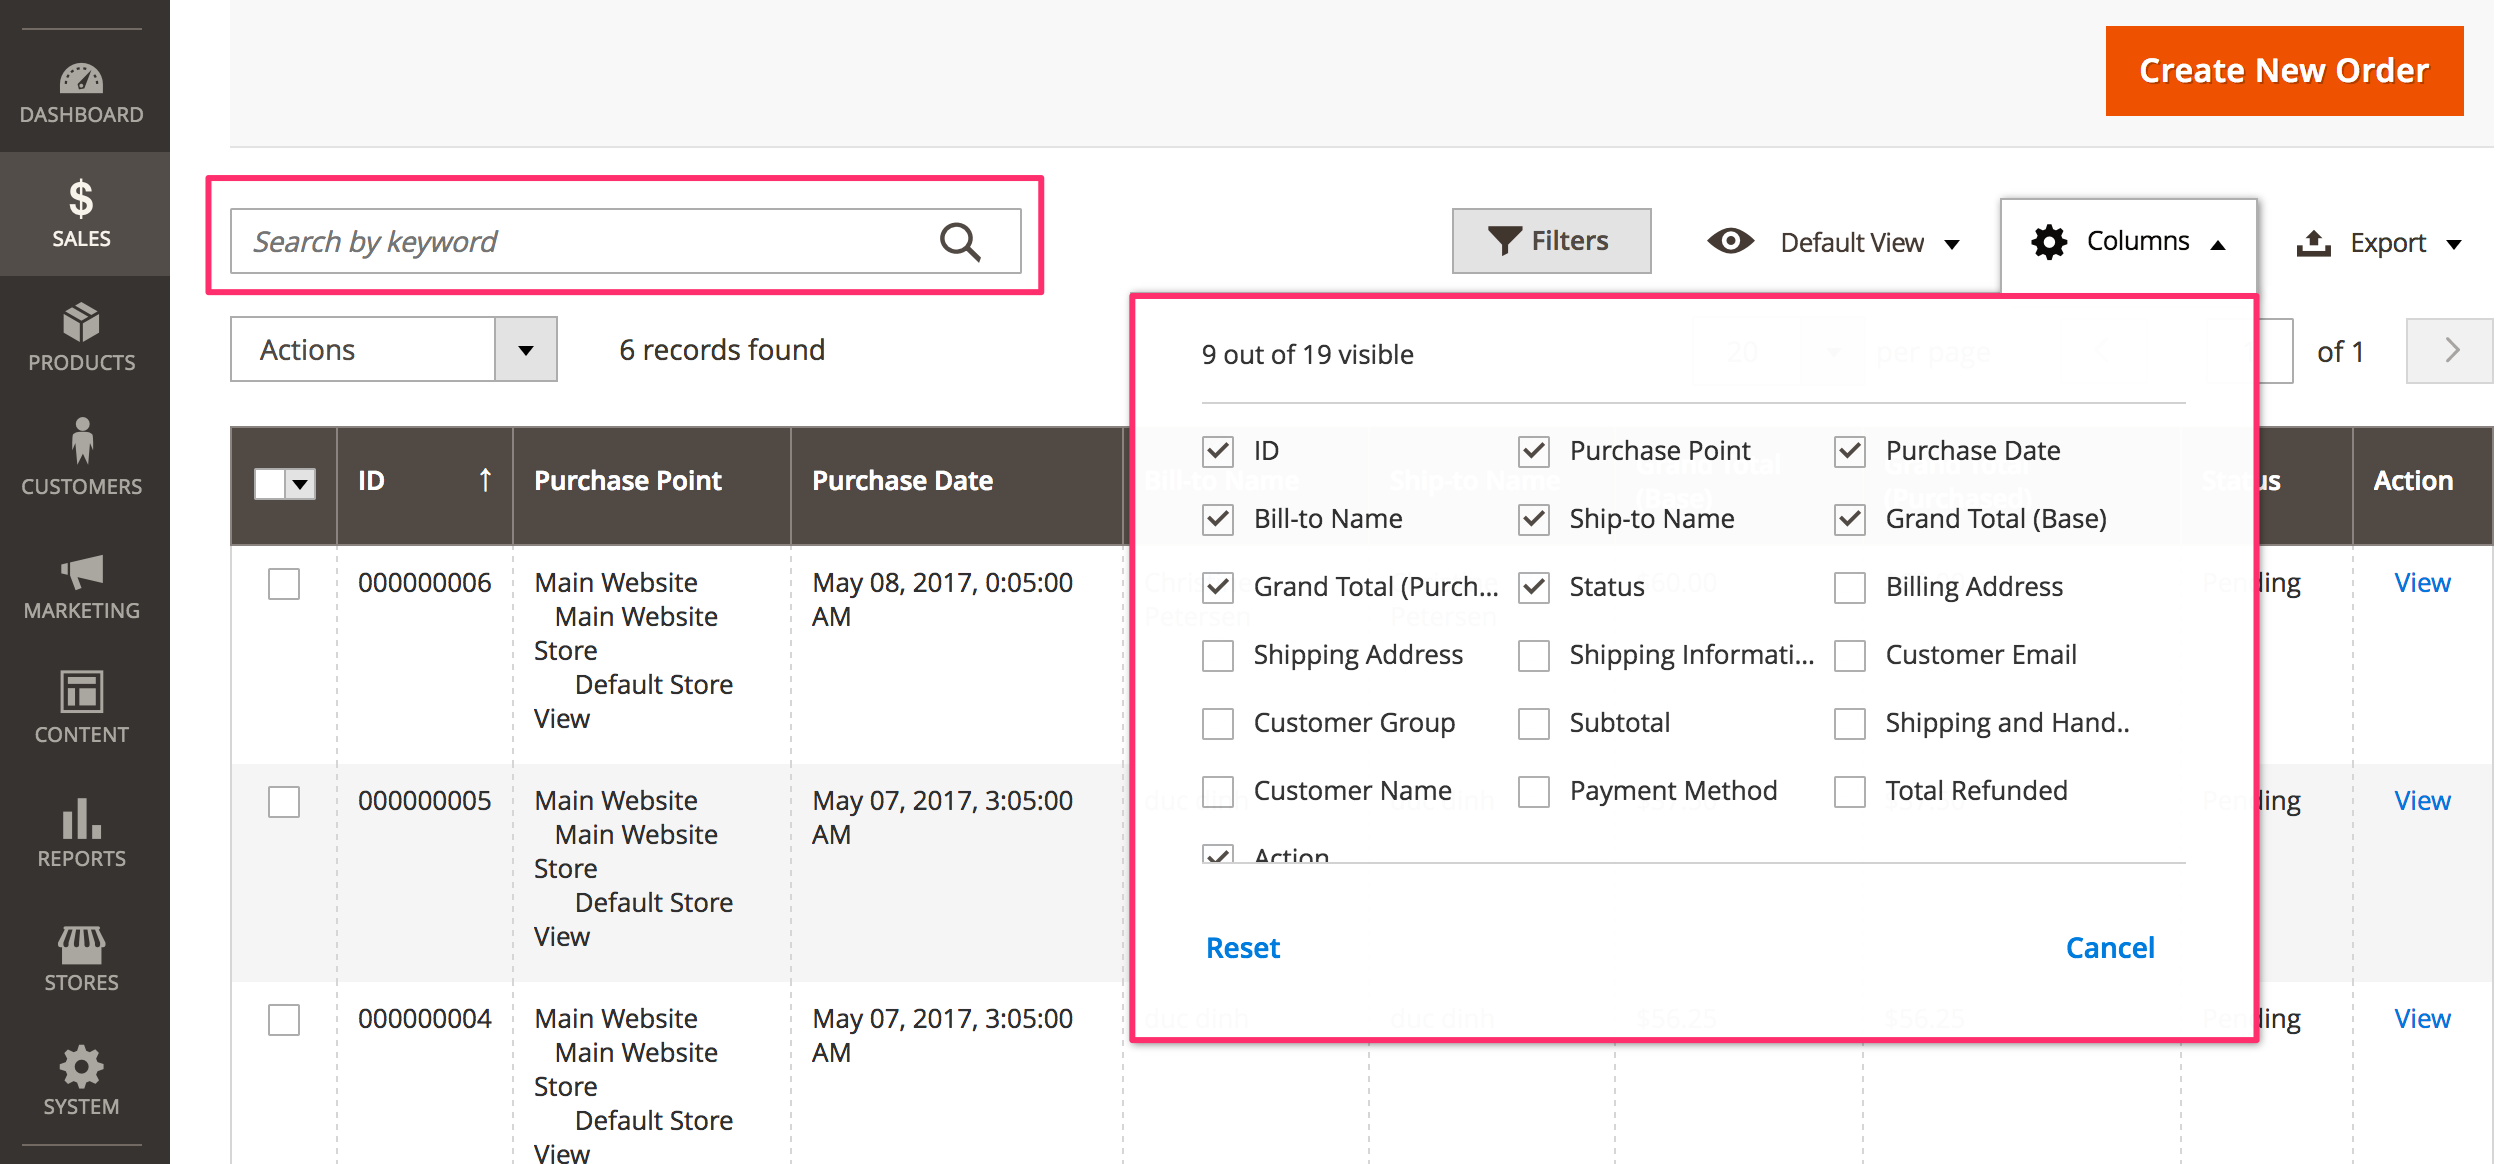Image resolution: width=2520 pixels, height=1164 pixels.
Task: Enable the Shipping and Handling checkbox
Action: click(x=1849, y=724)
